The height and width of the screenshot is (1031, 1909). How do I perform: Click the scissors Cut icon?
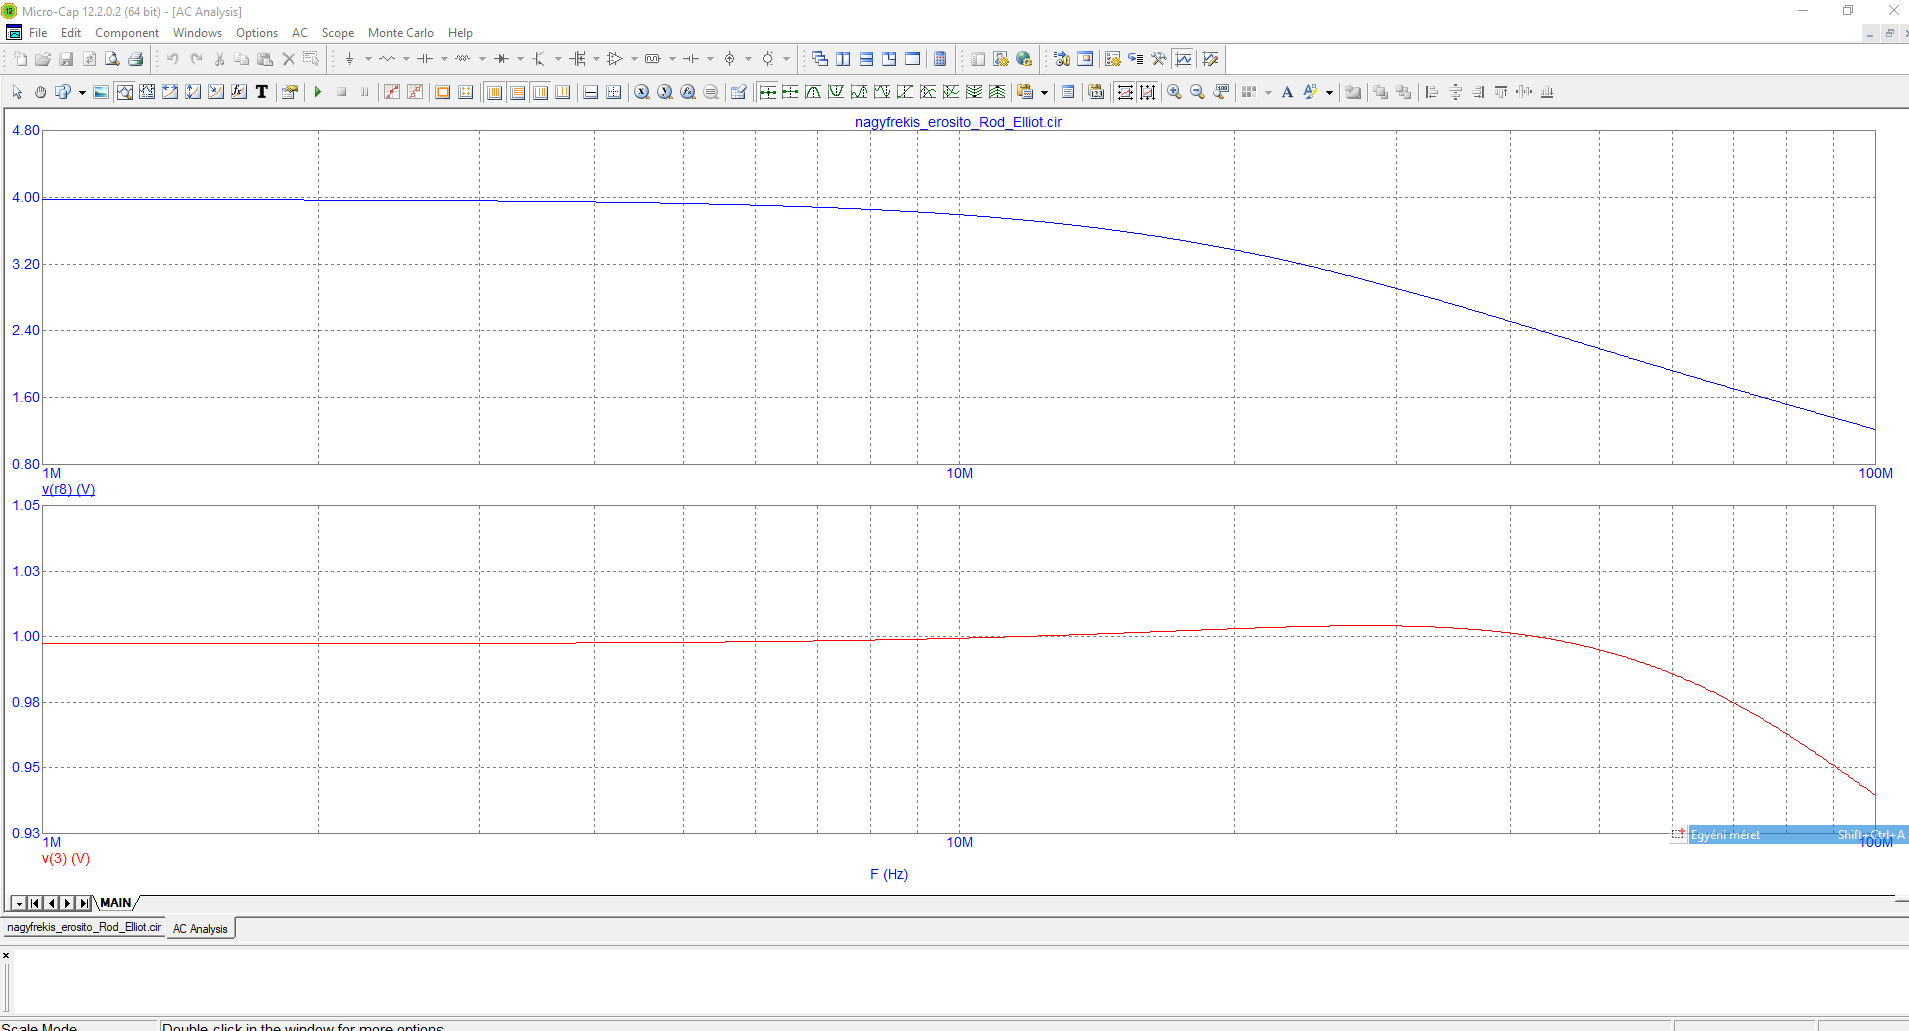219,59
